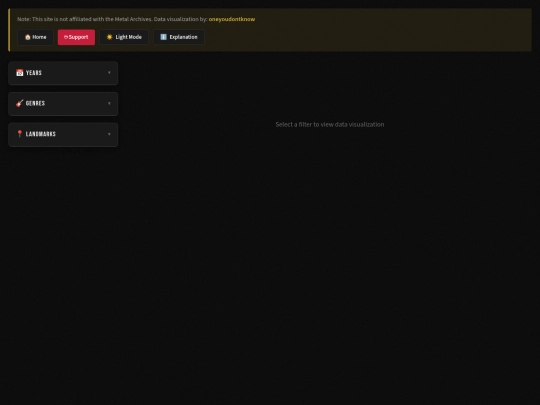540x405 pixels.
Task: Click the Genres dropdown arrow
Action: point(109,103)
